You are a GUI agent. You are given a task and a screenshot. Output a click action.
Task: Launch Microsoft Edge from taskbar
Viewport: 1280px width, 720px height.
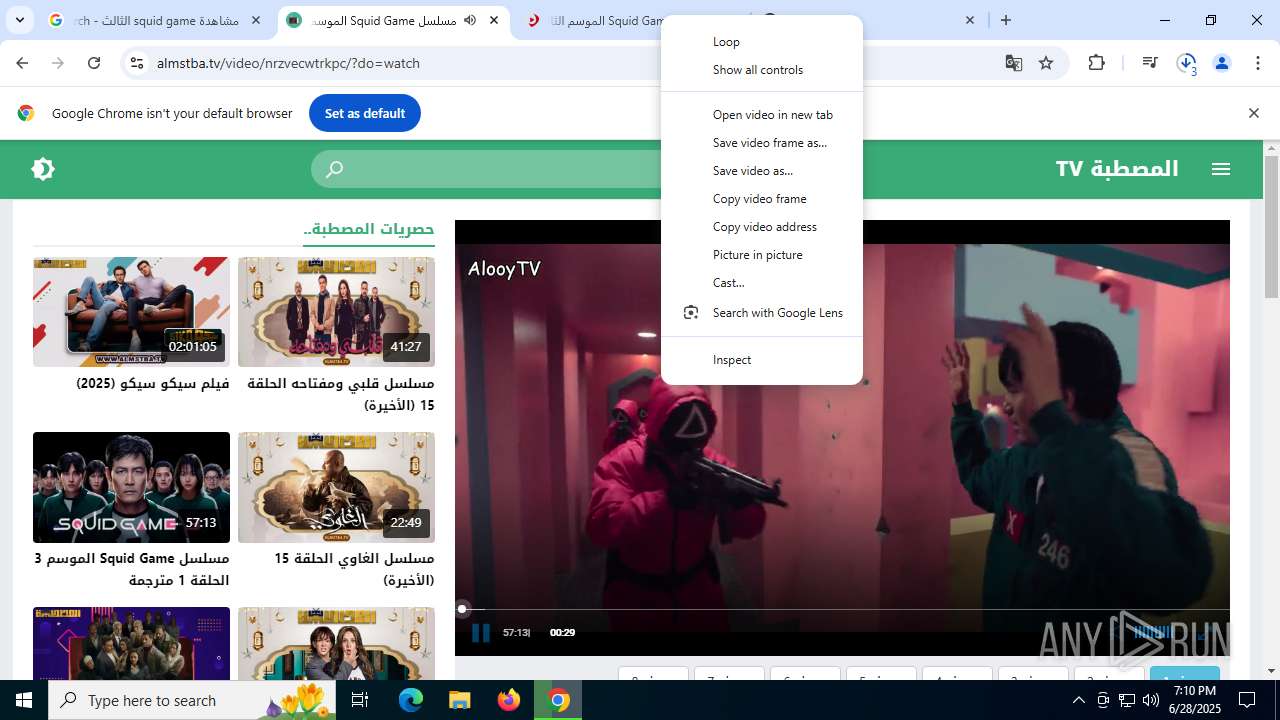click(411, 700)
